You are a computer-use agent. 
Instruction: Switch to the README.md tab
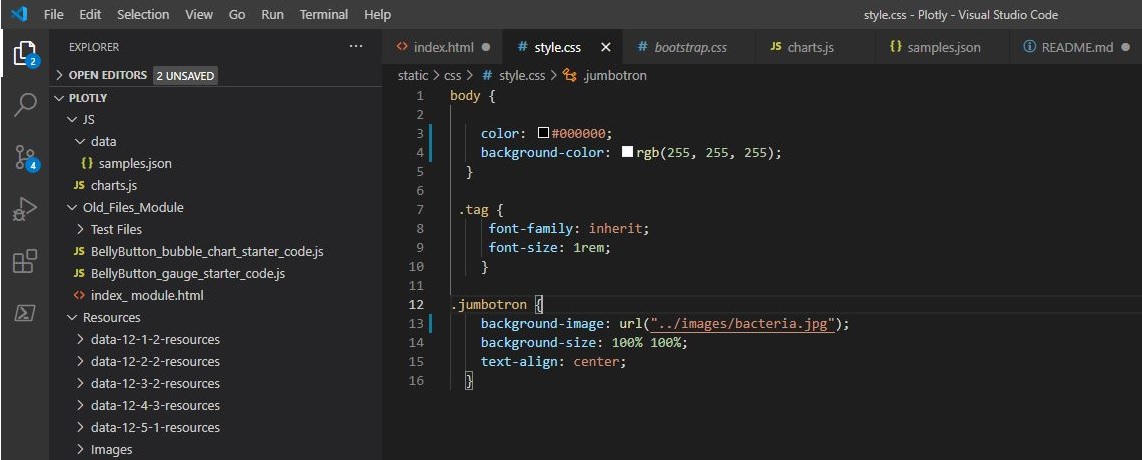pyautogui.click(x=1077, y=47)
